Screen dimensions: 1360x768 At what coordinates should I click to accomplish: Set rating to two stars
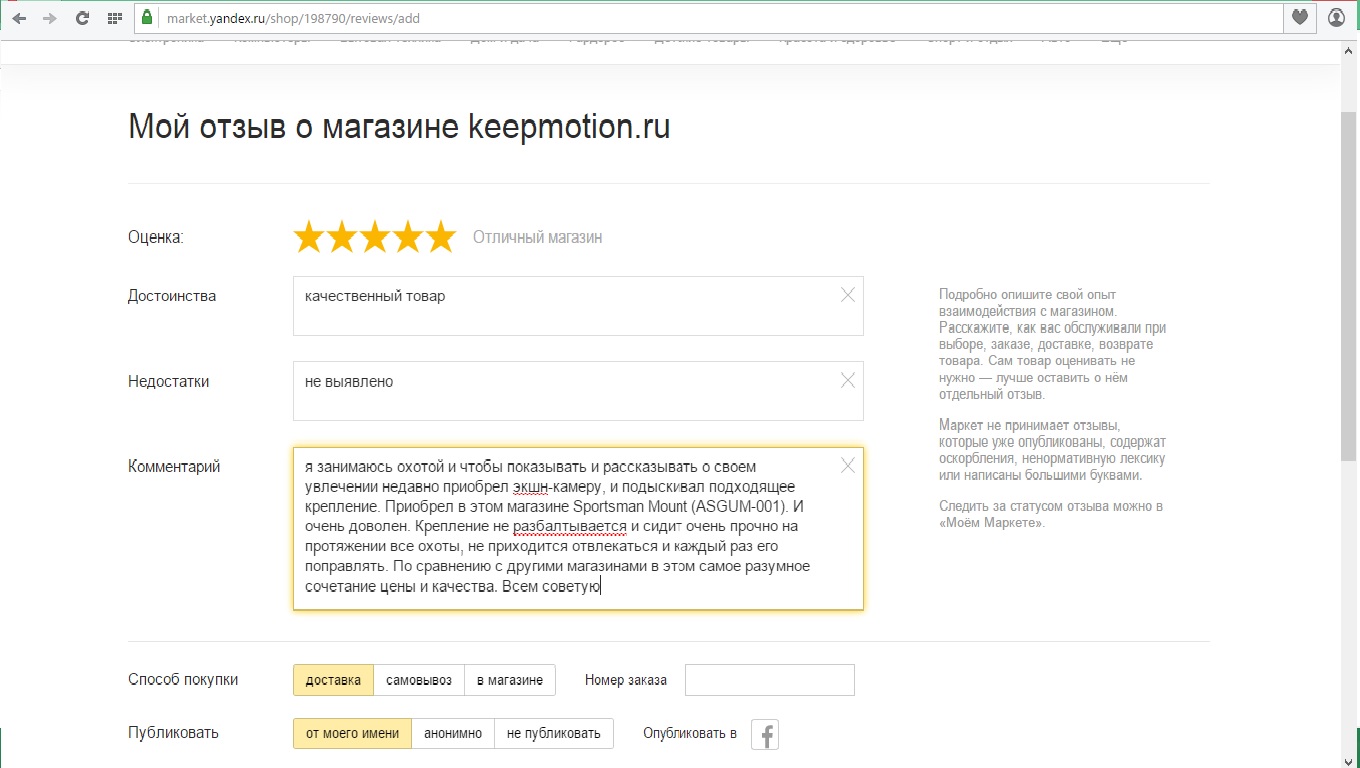click(342, 237)
